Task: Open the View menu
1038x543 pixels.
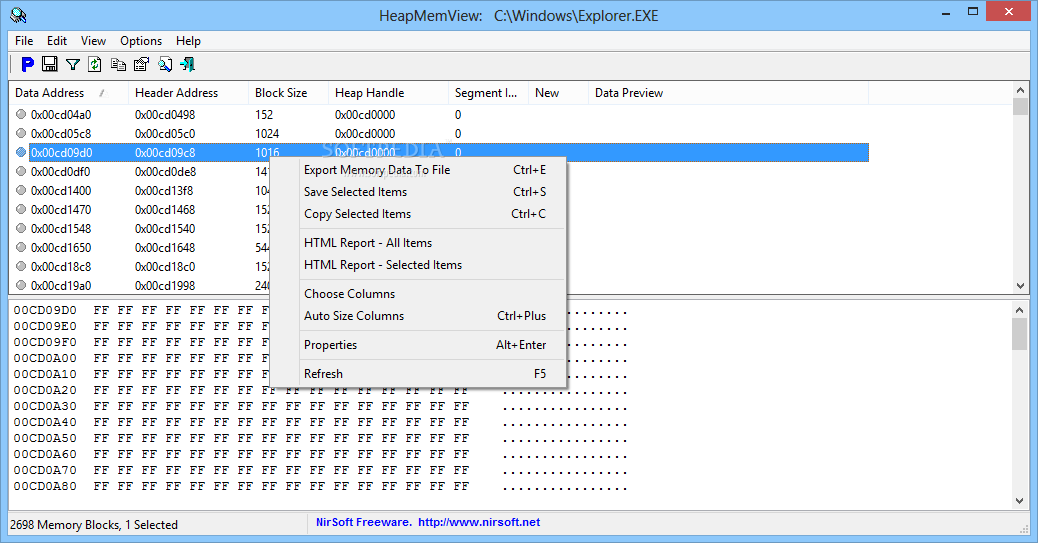Action: coord(93,41)
